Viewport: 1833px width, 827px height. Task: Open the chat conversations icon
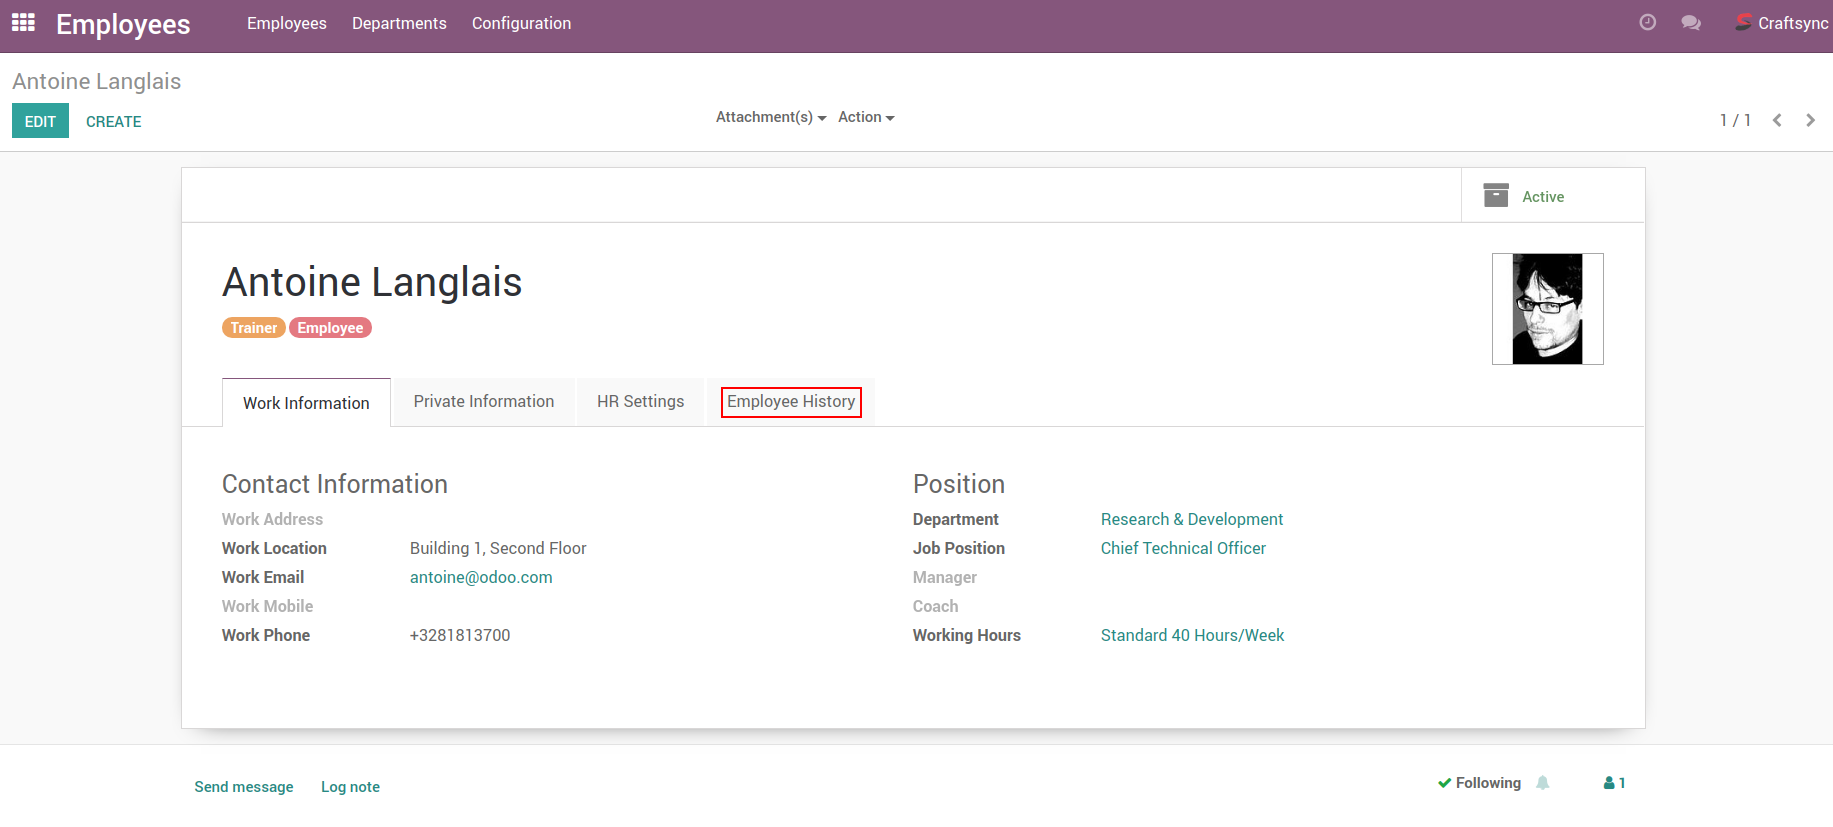pos(1691,23)
